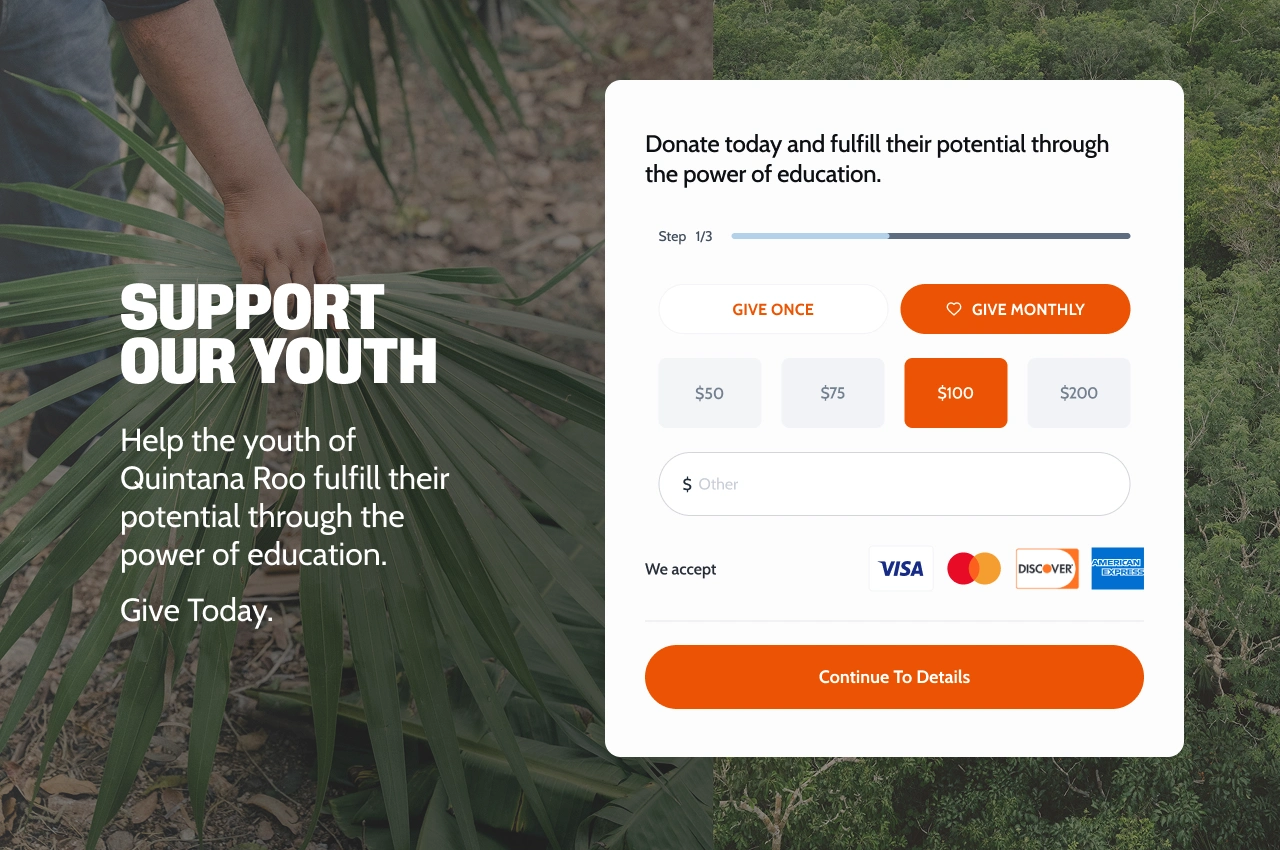The height and width of the screenshot is (850, 1280).
Task: Continue To Details button
Action: [894, 677]
